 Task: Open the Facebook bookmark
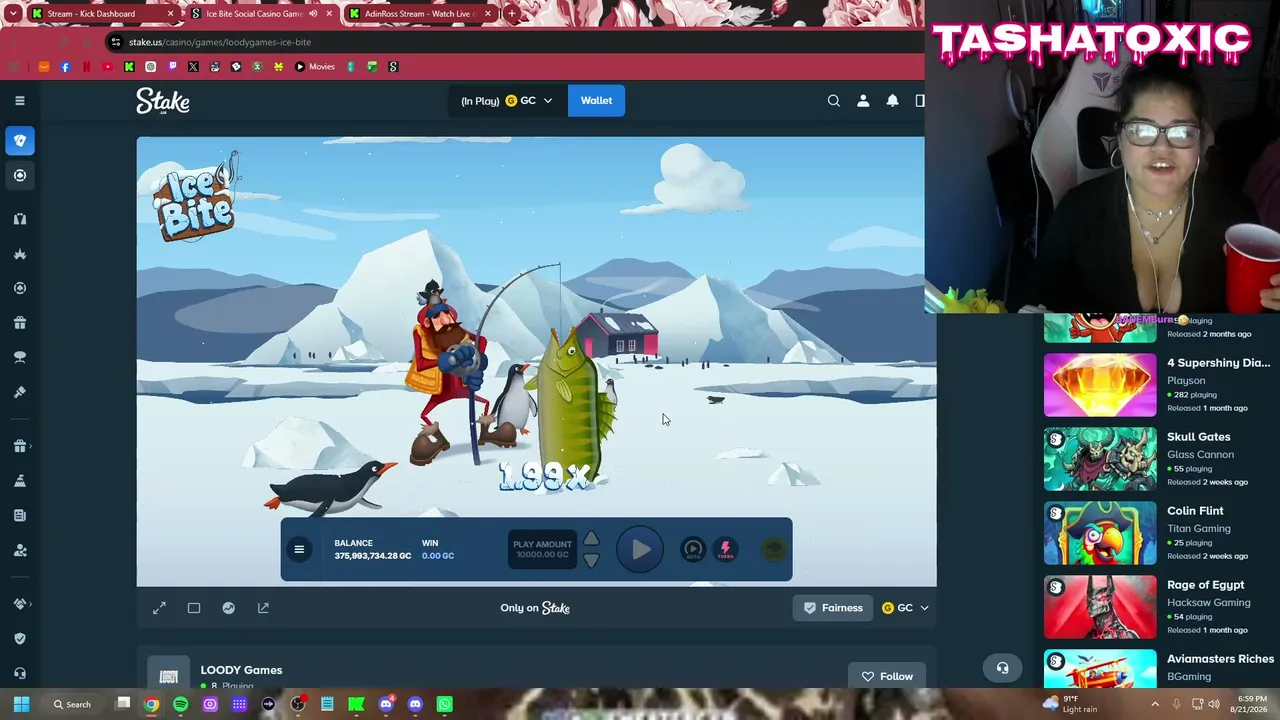pyautogui.click(x=65, y=67)
